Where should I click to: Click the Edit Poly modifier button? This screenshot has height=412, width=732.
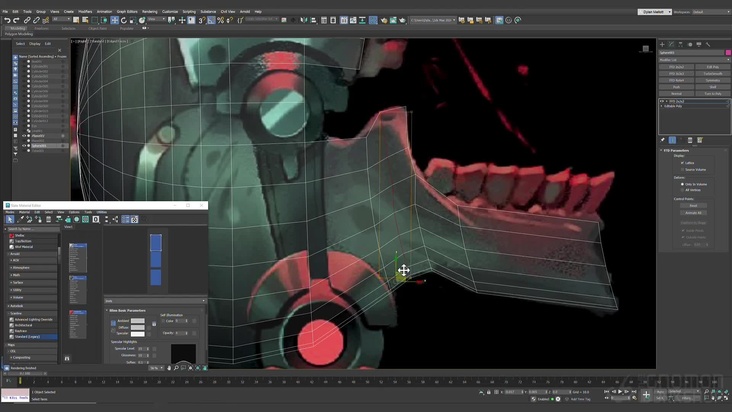tap(713, 67)
